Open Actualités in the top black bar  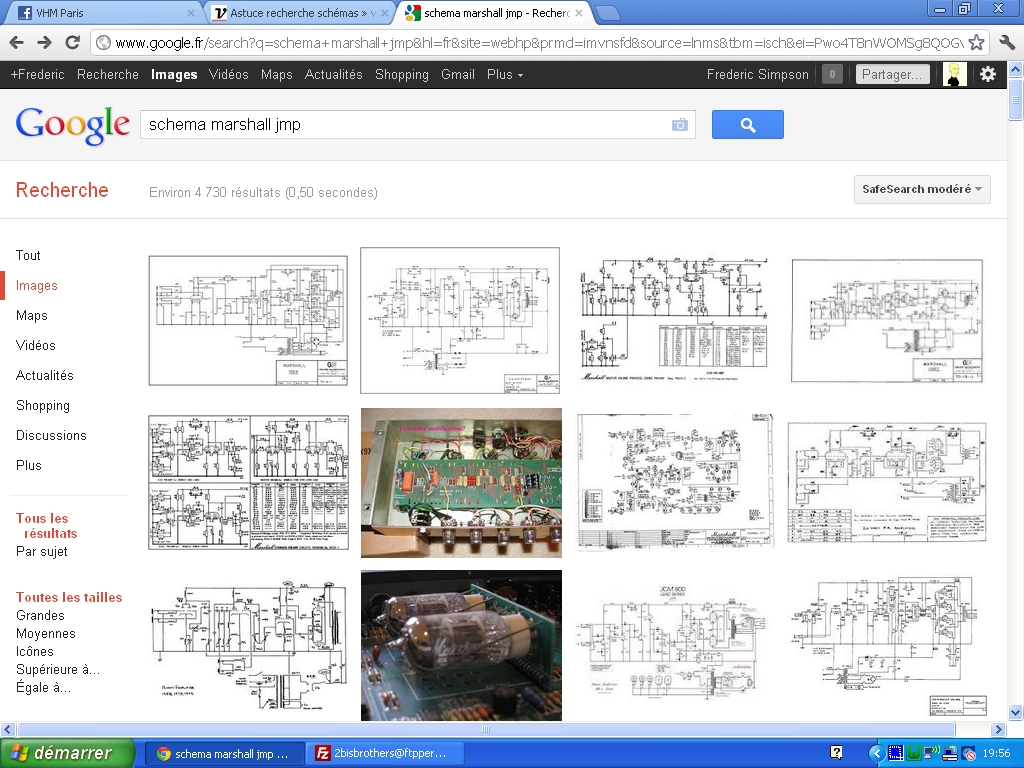(333, 74)
